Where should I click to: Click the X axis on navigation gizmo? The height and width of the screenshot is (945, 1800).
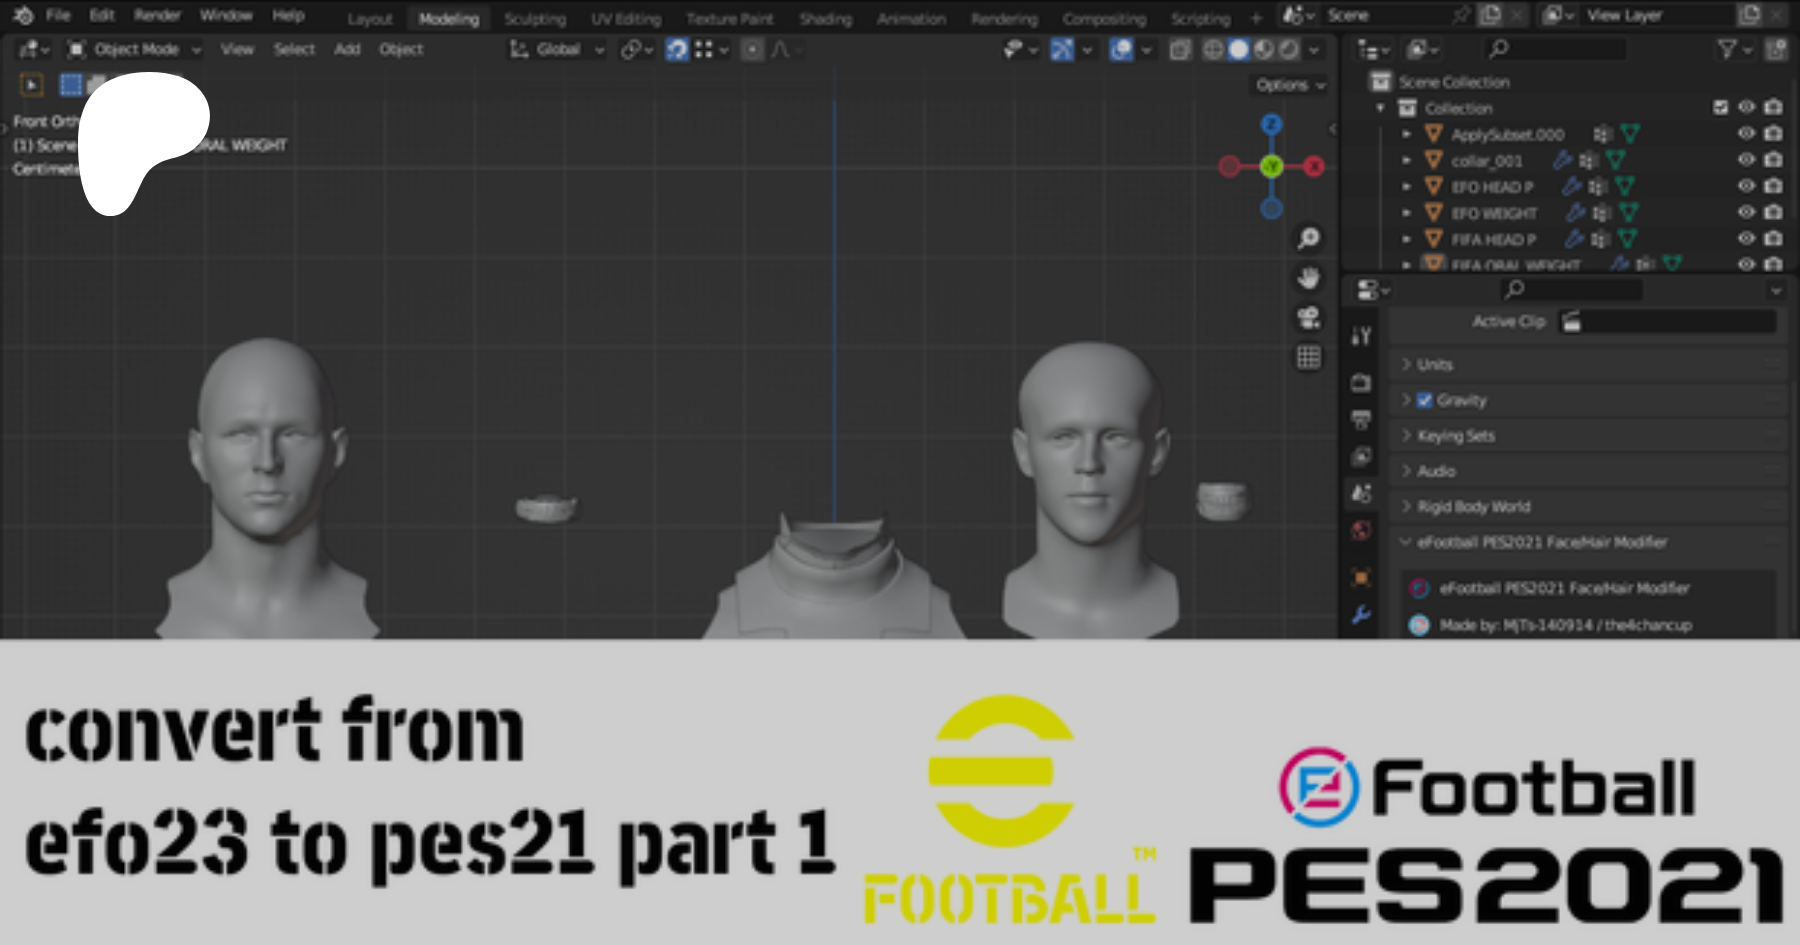[x=1314, y=166]
